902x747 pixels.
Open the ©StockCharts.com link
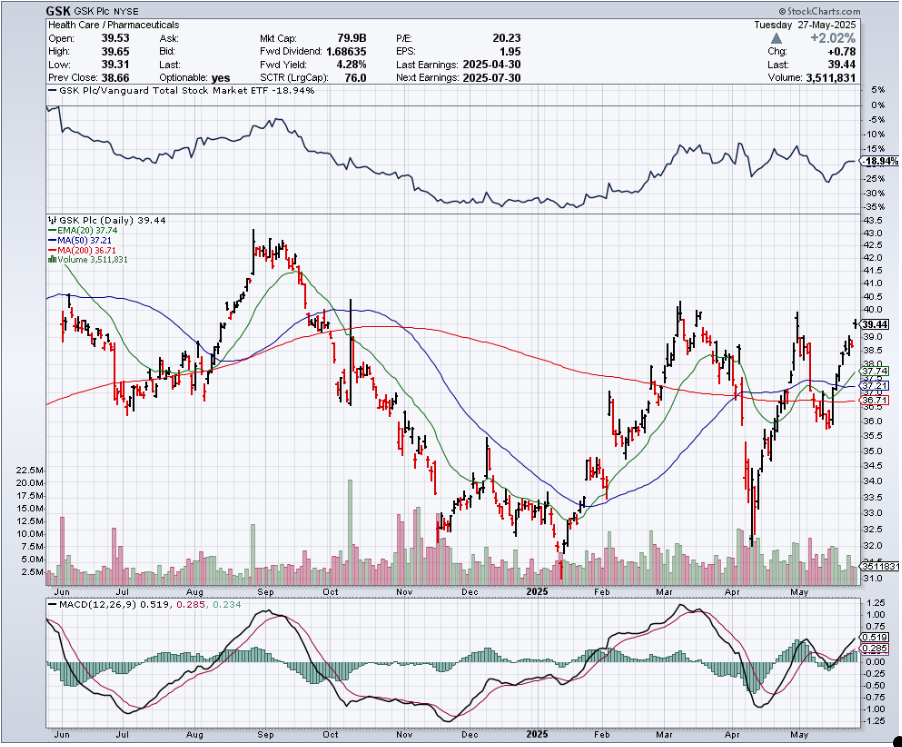coord(820,12)
